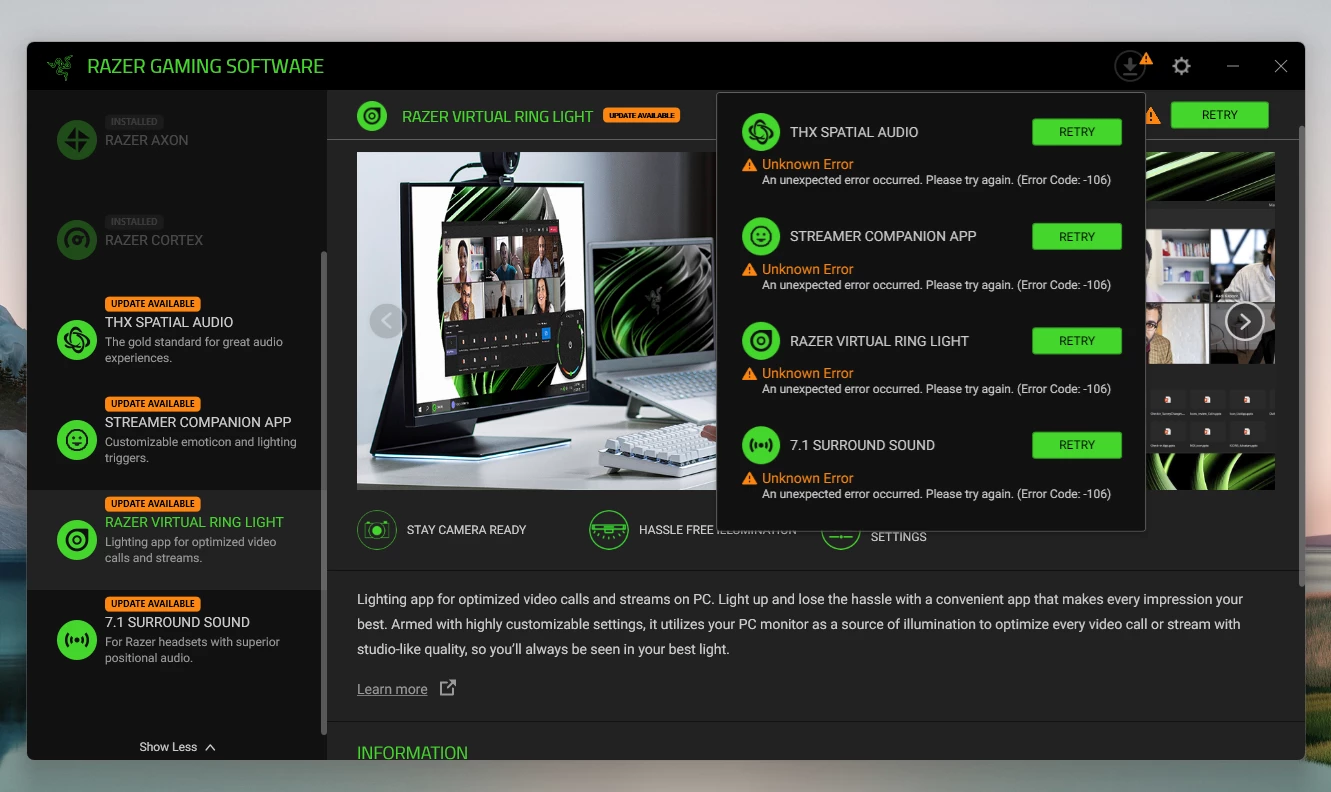The width and height of the screenshot is (1331, 792).
Task: Click warning triangle under THX Spatial Audio
Action: tap(749, 165)
